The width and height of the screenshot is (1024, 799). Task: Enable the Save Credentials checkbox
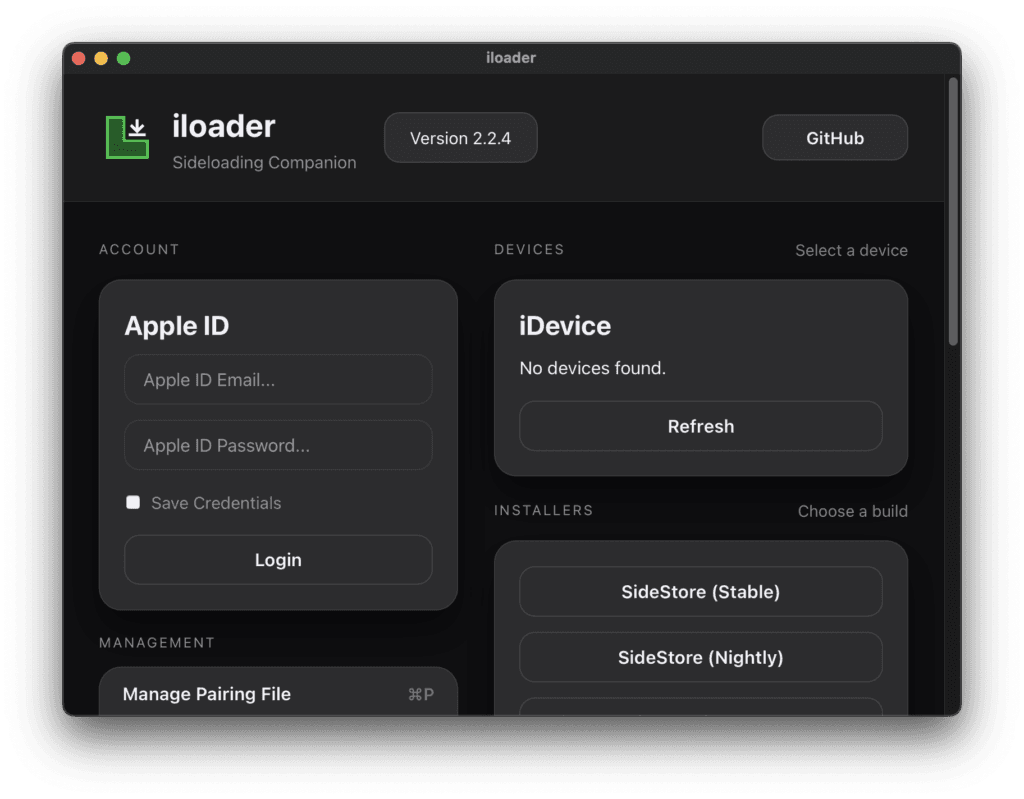(133, 503)
